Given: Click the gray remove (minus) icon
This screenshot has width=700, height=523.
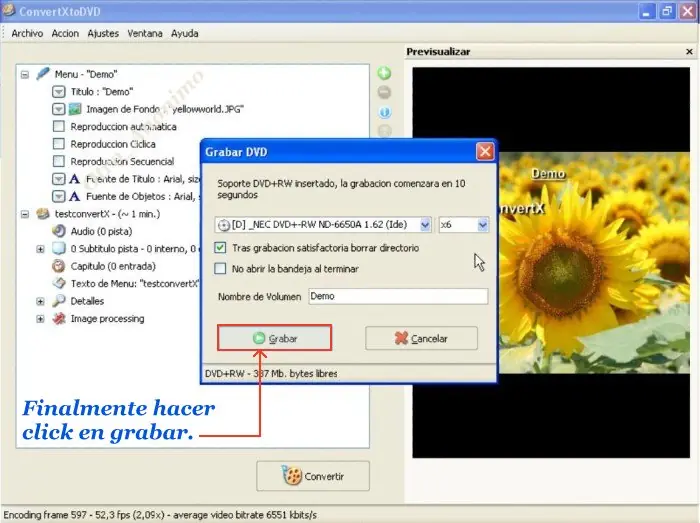Looking at the screenshot, I should (x=385, y=93).
